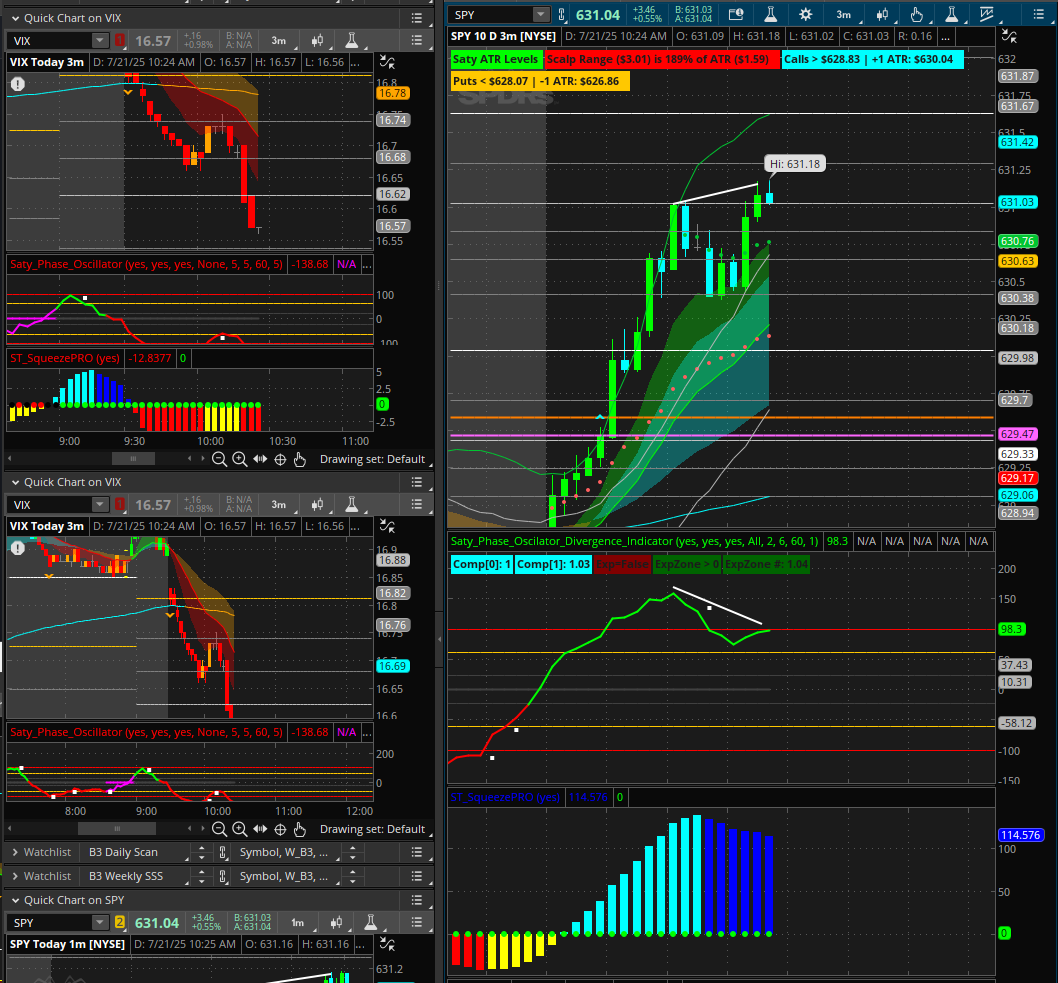Open 'Symbol, W_B3, ...' columns in B3 Weekly SSS row
Viewport: 1058px width, 983px height.
click(x=284, y=876)
